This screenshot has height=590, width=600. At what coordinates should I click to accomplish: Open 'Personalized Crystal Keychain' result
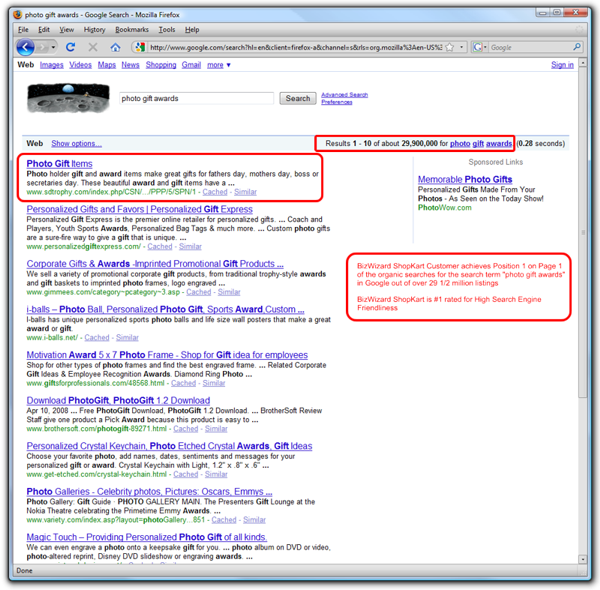click(170, 446)
